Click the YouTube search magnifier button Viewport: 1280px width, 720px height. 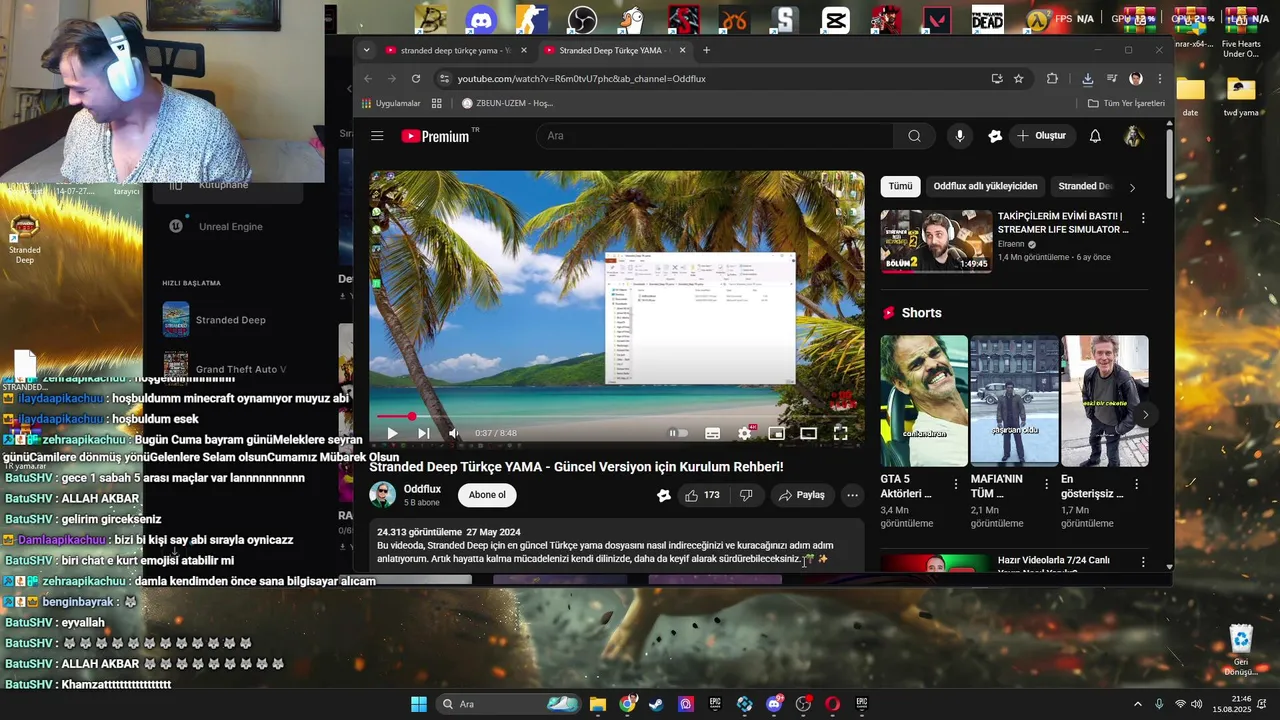coord(914,136)
